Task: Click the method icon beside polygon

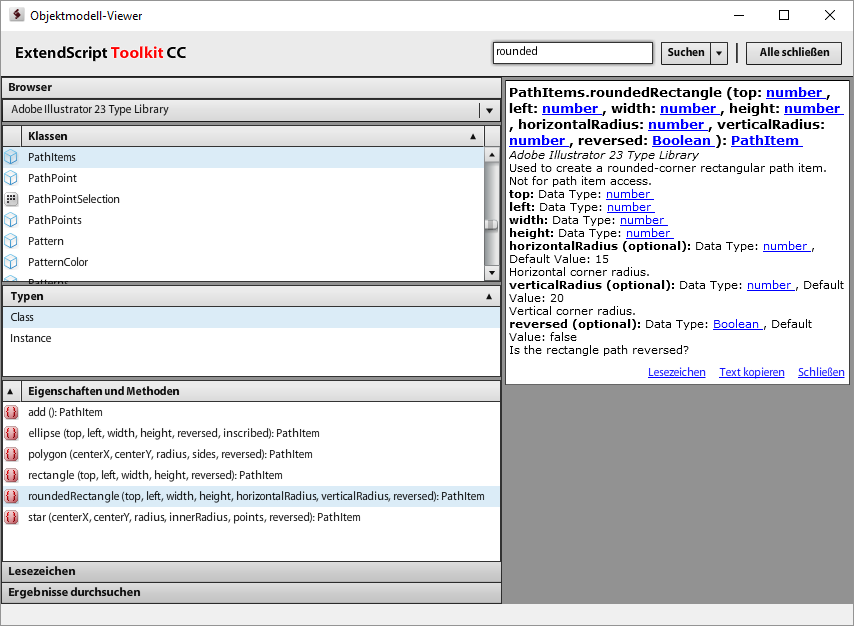Action: 11,454
